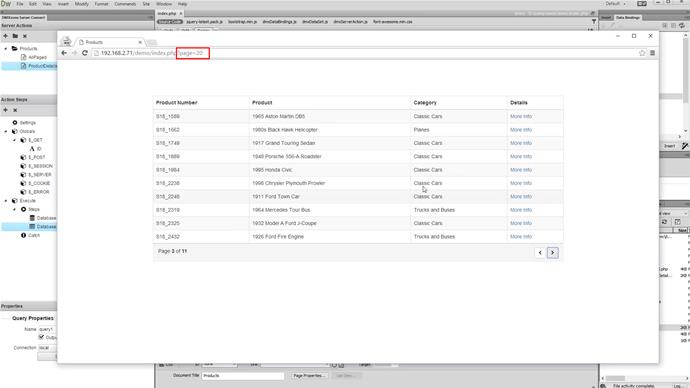Open the browser menu icon

653,53
